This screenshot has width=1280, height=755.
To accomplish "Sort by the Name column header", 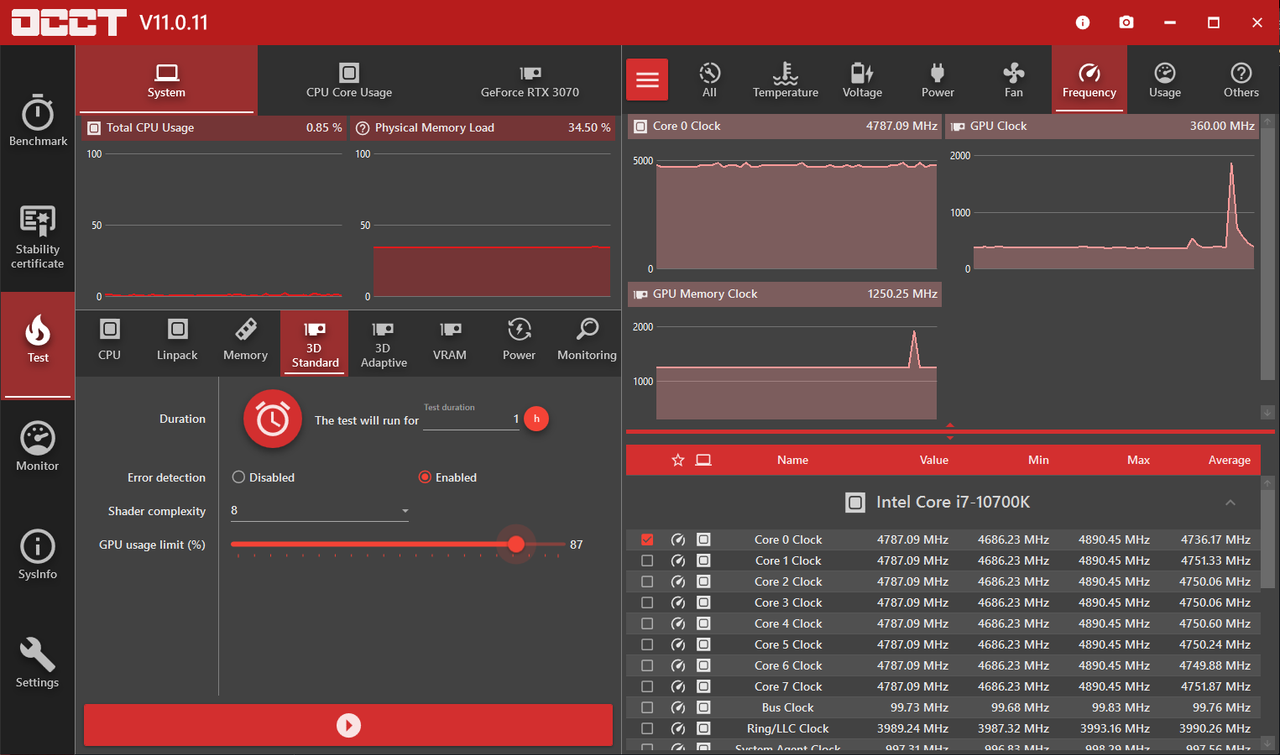I will click(792, 460).
